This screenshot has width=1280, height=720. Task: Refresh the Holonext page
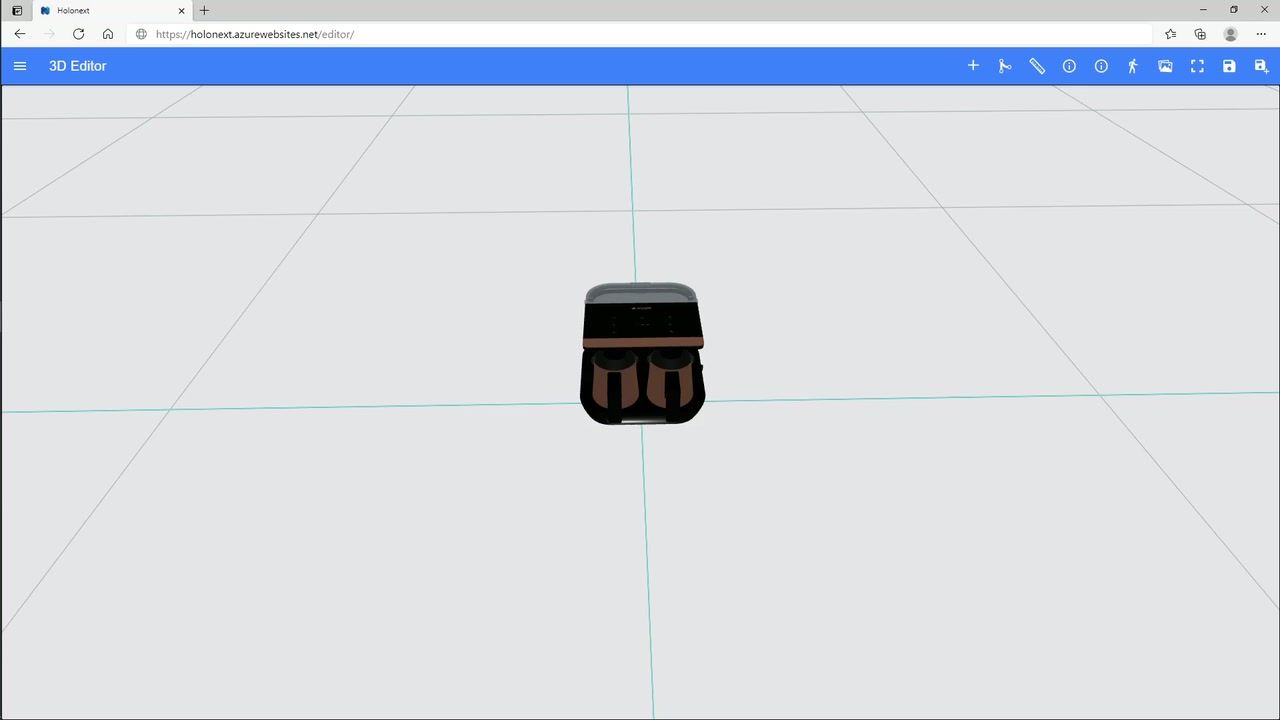pos(78,34)
